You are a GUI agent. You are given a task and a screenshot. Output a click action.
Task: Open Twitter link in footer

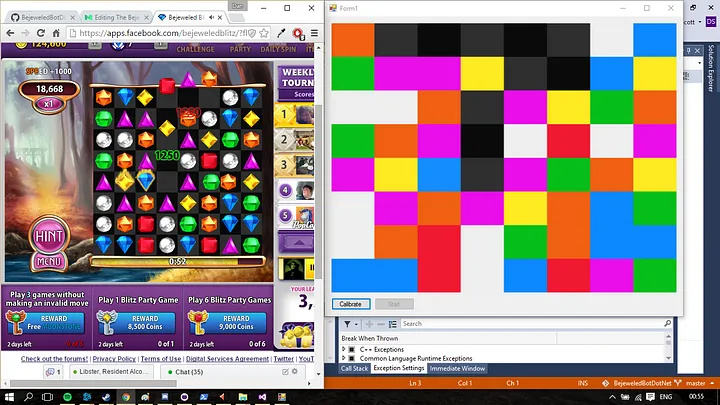(x=283, y=359)
